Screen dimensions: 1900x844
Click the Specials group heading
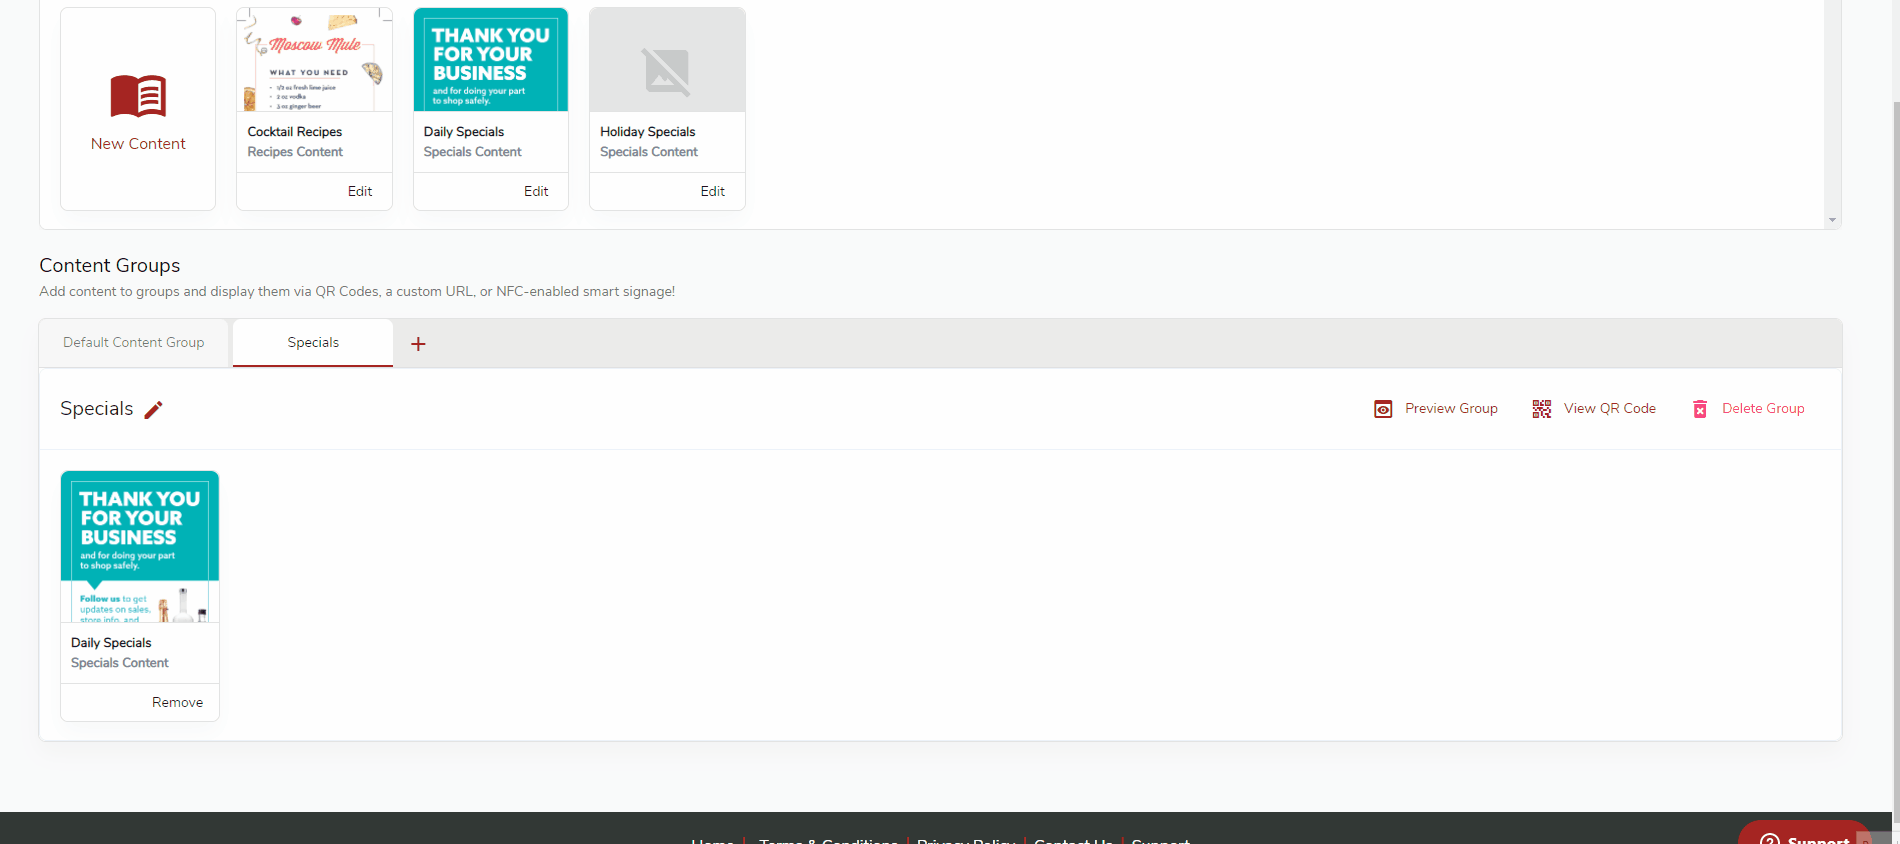pyautogui.click(x=96, y=408)
